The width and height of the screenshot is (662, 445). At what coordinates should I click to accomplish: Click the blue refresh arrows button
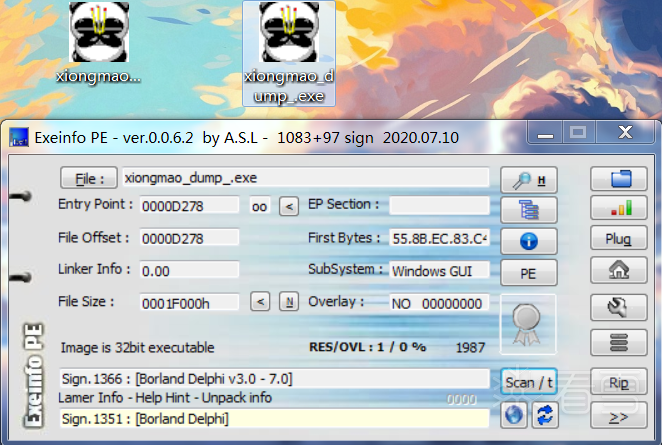point(545,415)
